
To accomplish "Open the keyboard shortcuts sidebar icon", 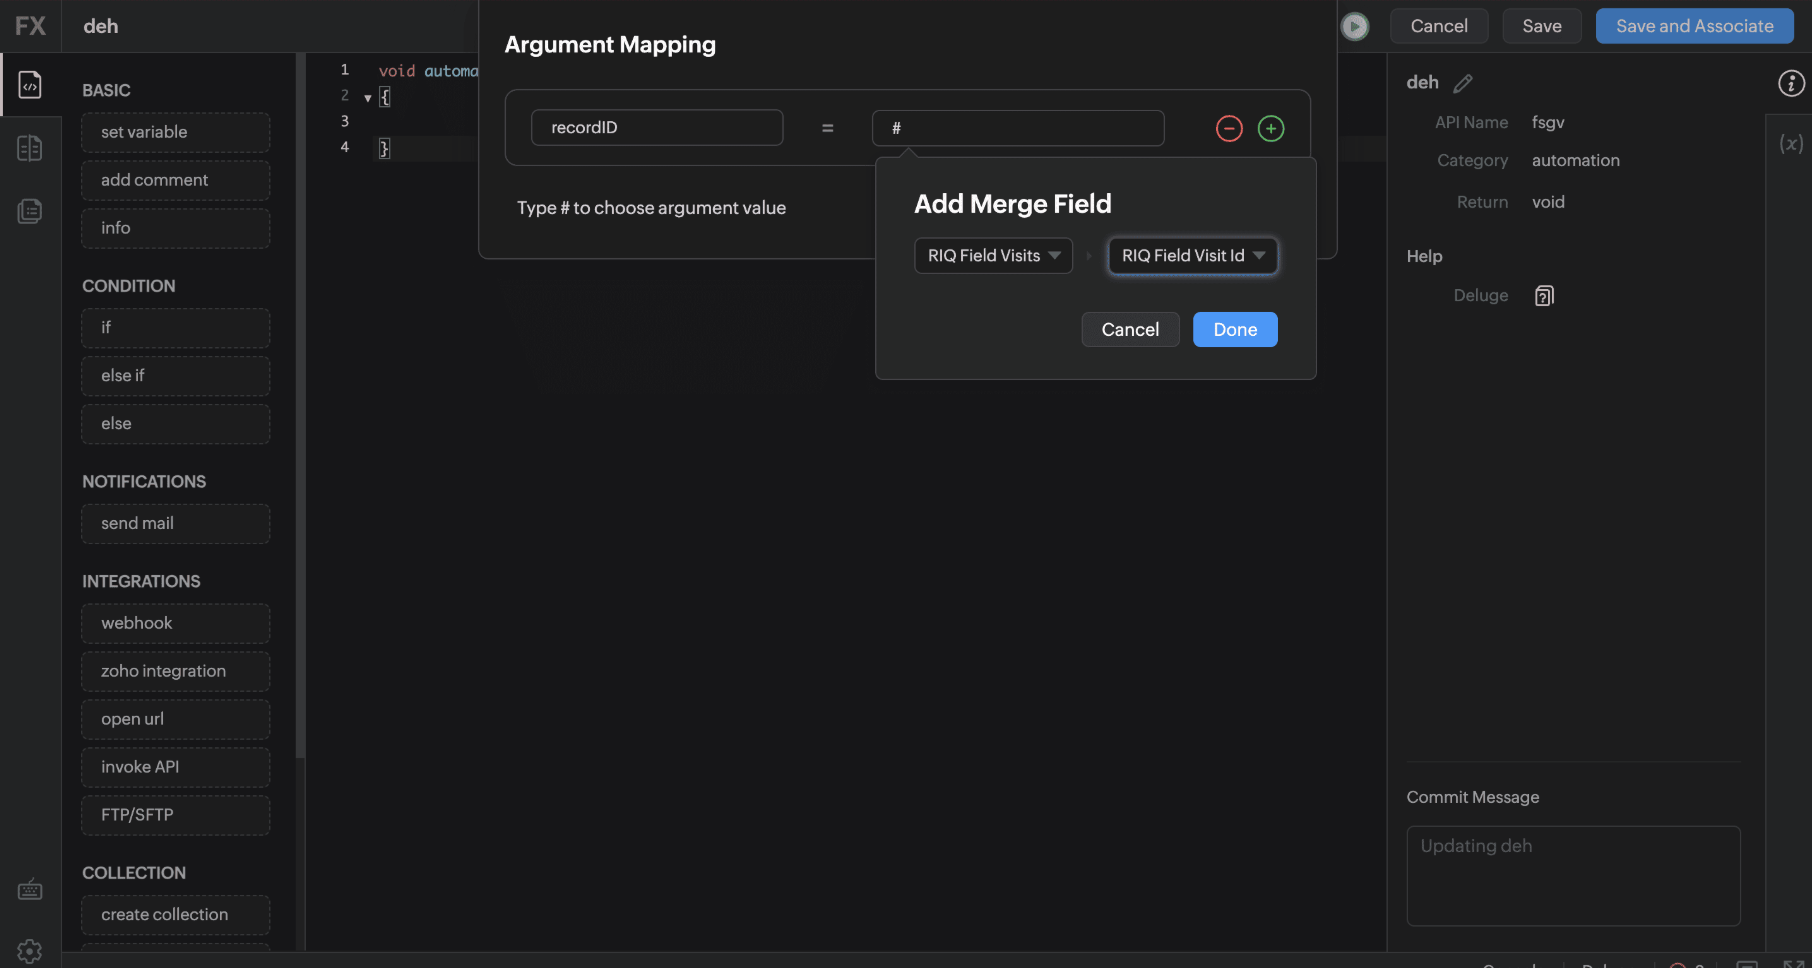I will point(30,890).
